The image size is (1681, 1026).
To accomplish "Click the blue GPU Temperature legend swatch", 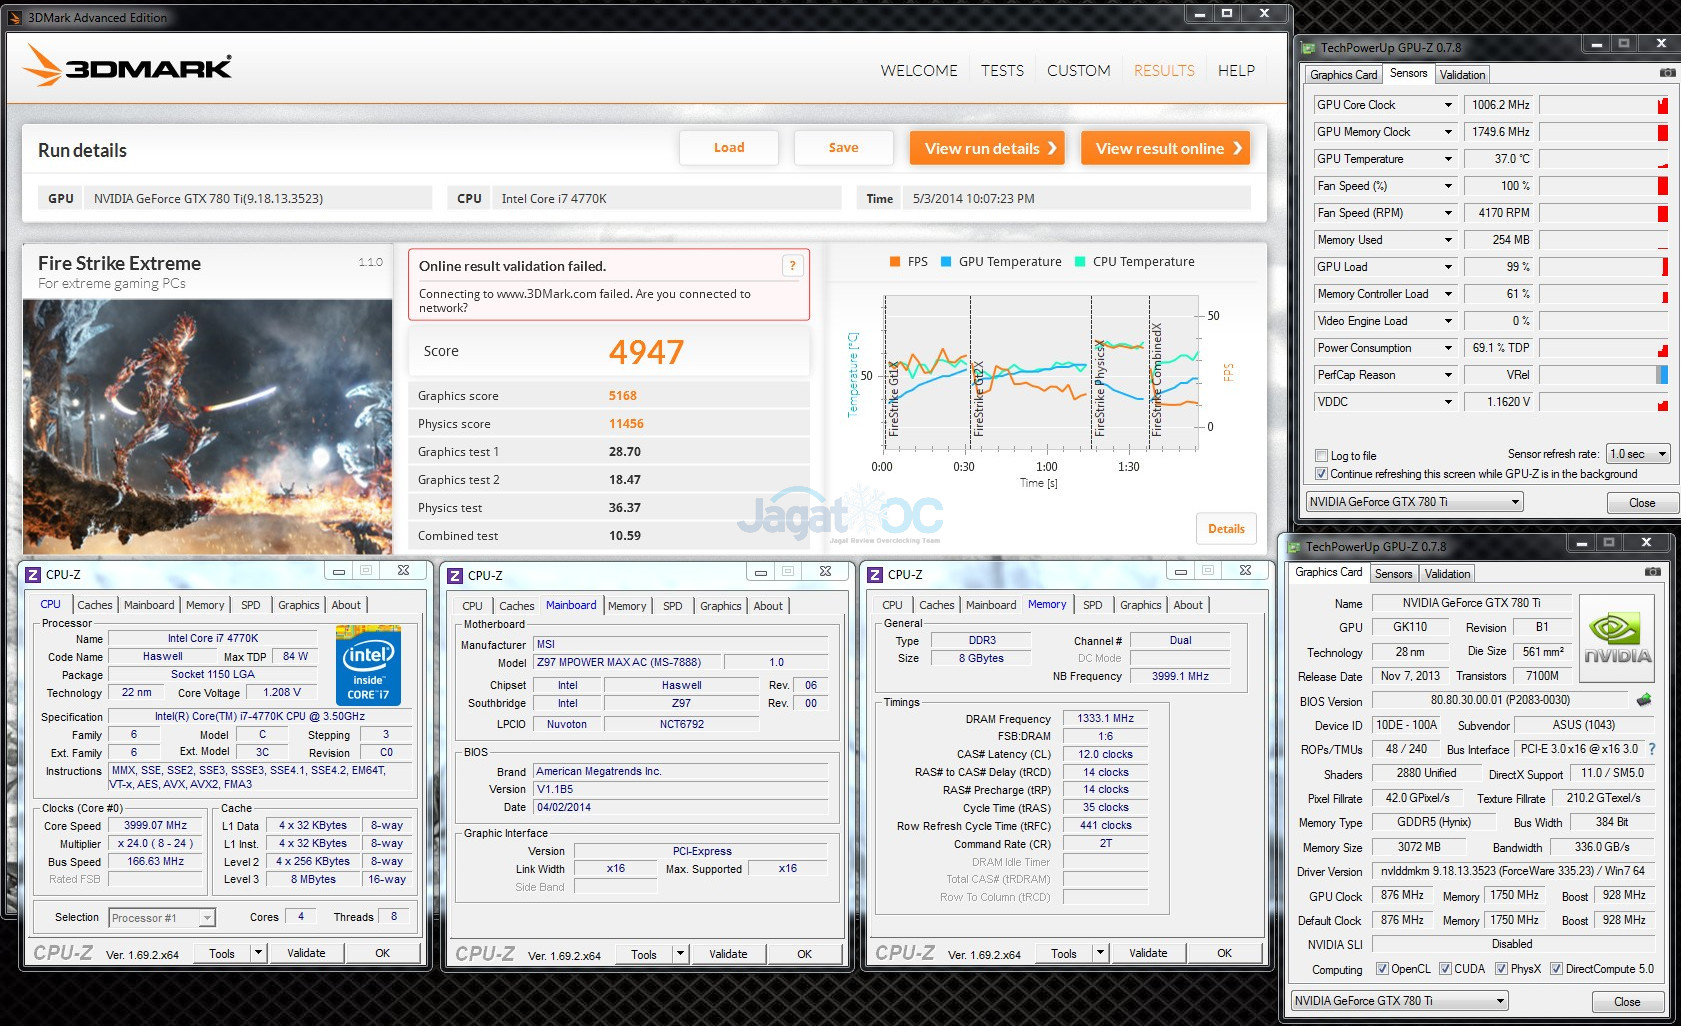I will (946, 262).
